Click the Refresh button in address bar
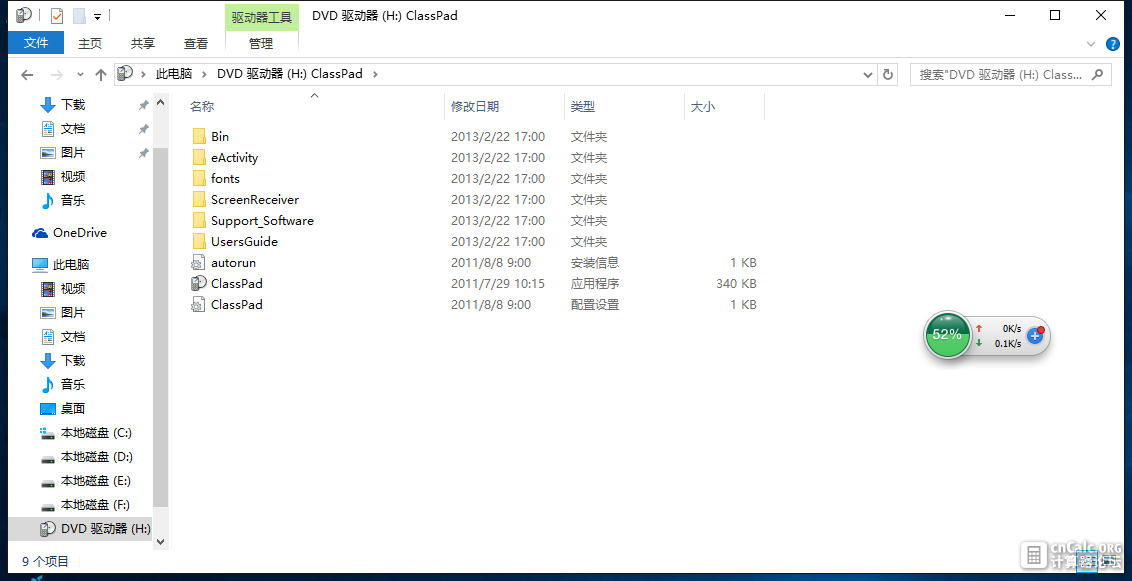1132x581 pixels. click(x=887, y=74)
